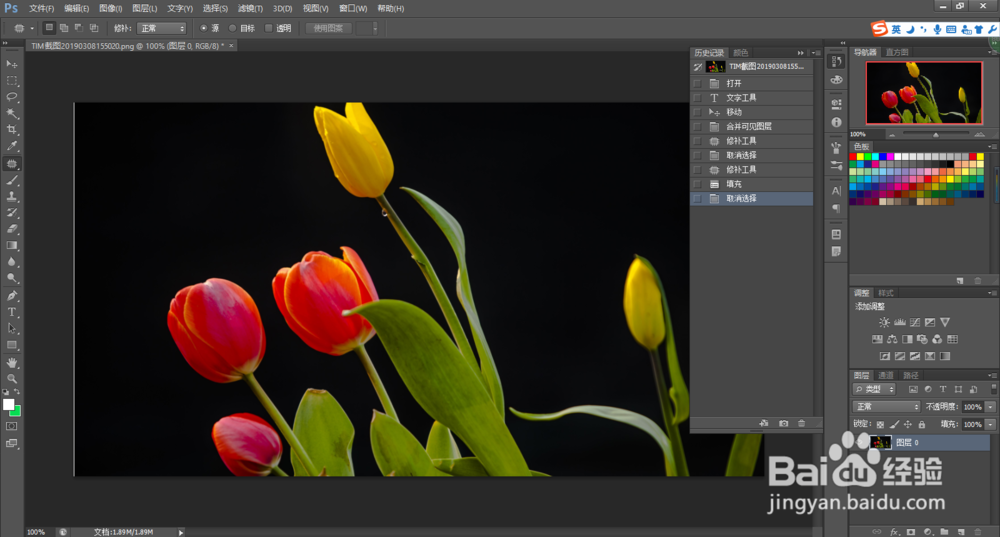Click the Navigator zoom slider handle
Image resolution: width=1000 pixels, height=537 pixels.
(x=936, y=135)
